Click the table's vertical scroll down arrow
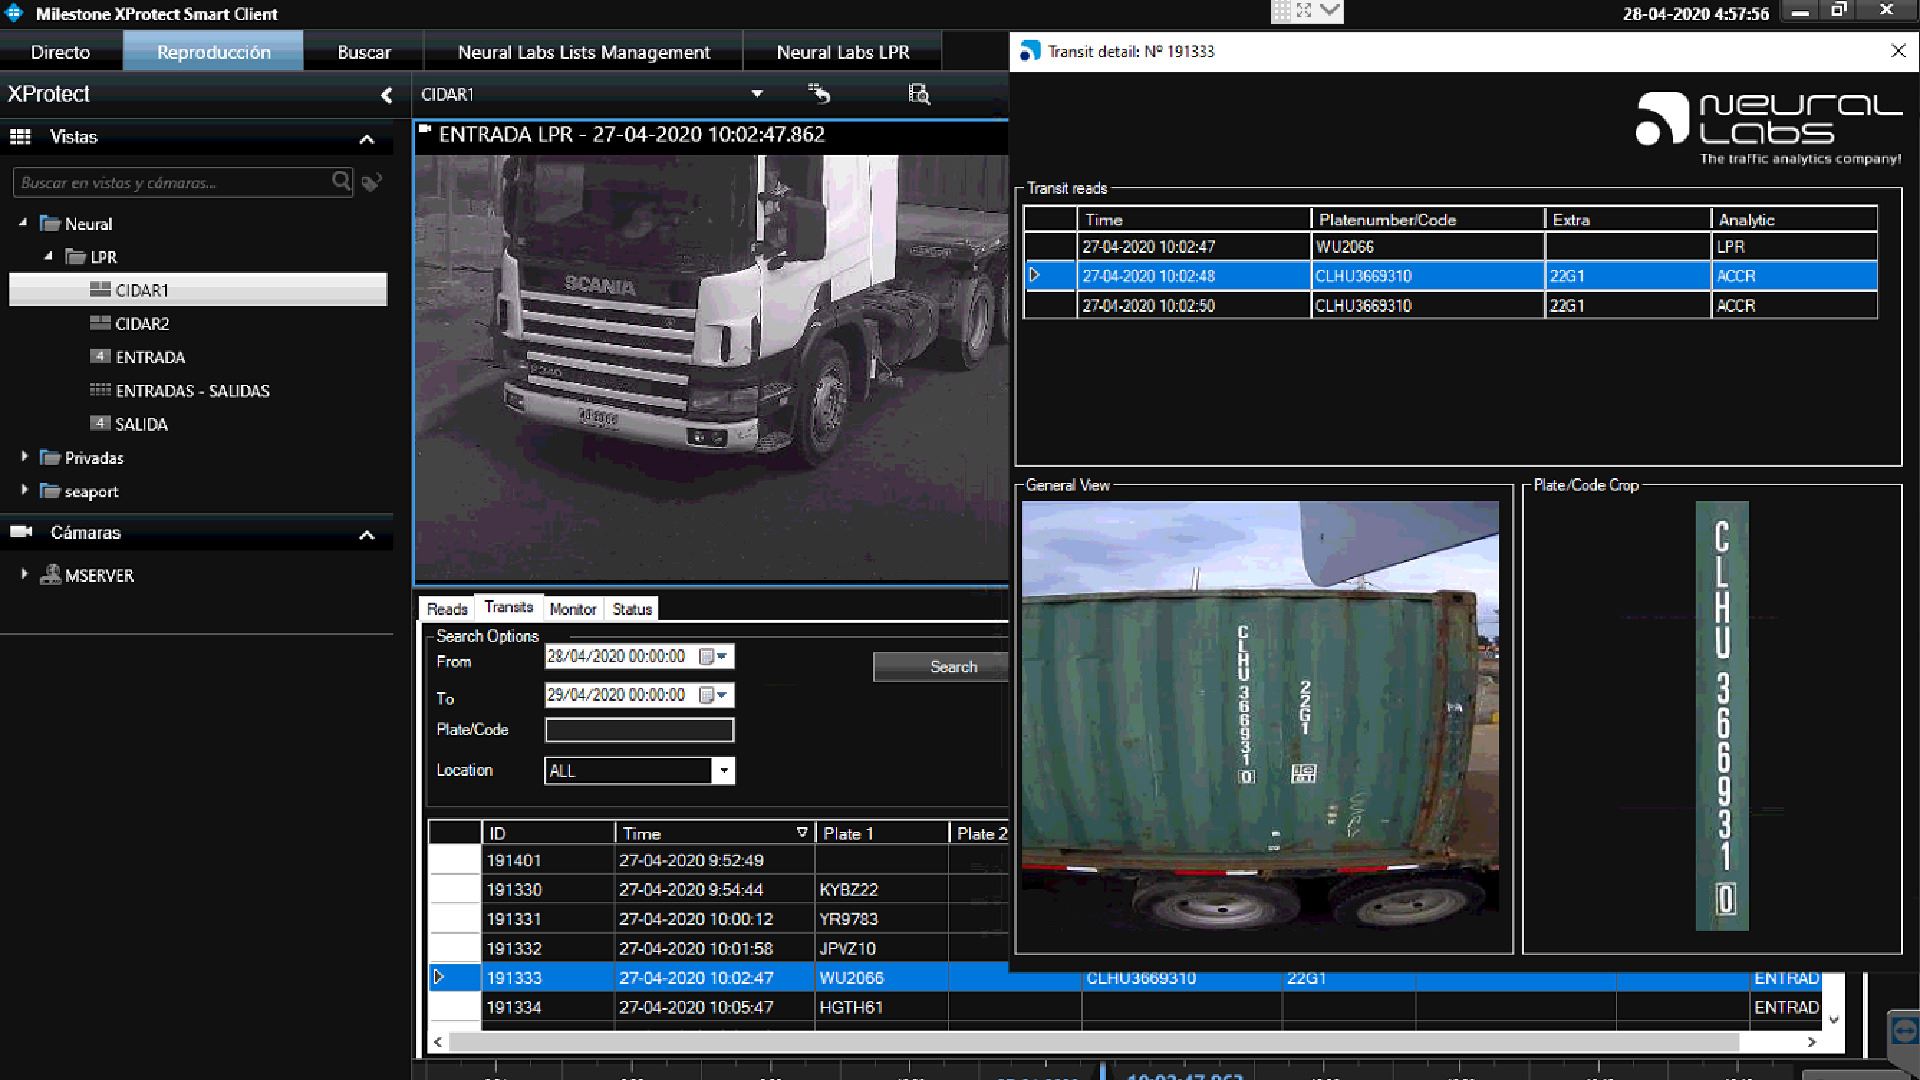 (x=1833, y=1020)
